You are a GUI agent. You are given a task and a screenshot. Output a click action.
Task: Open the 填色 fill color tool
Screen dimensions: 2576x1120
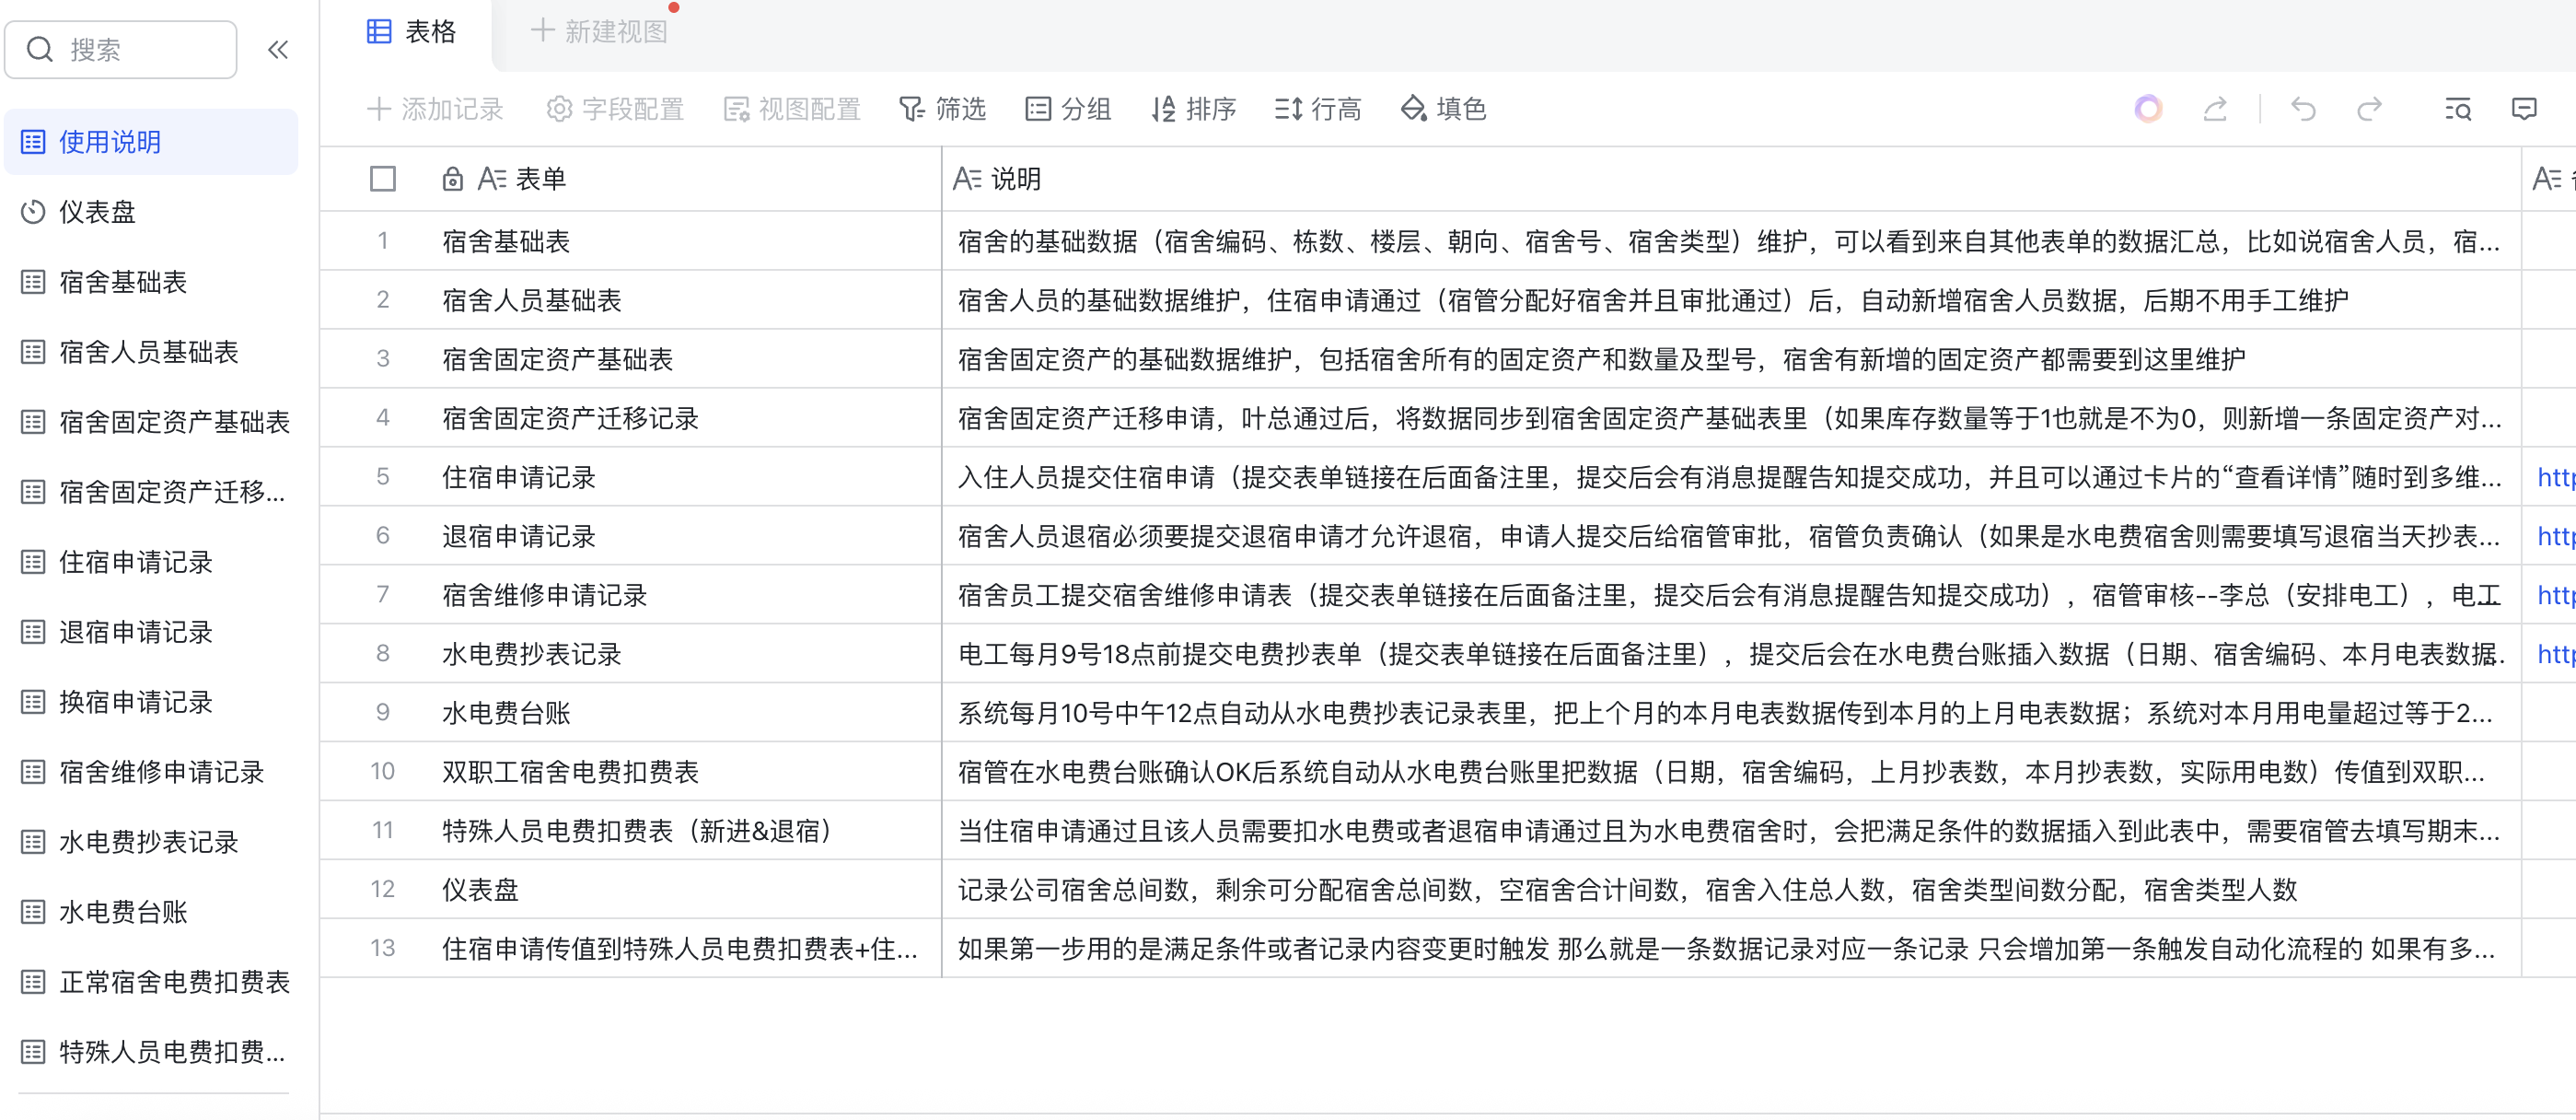tap(1443, 109)
